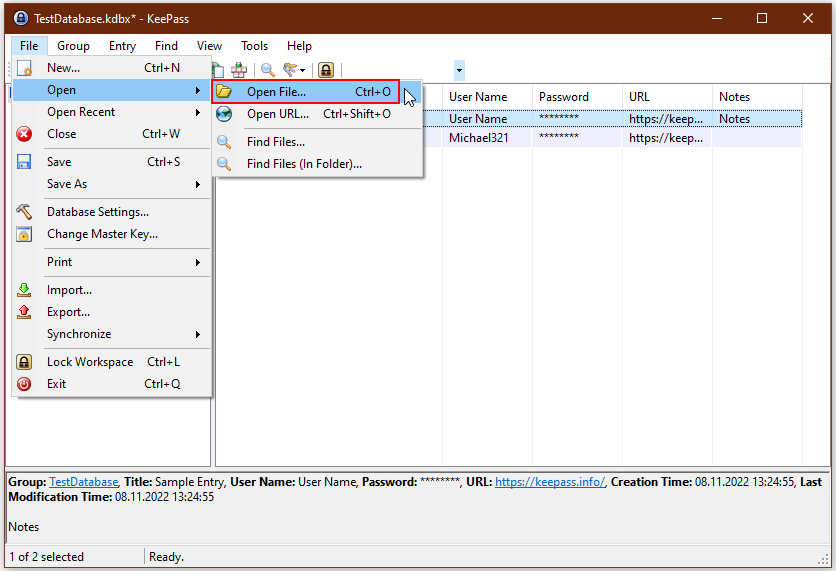The width and height of the screenshot is (836, 571).
Task: Click '1 of 2 selected' status text
Action: point(47,557)
